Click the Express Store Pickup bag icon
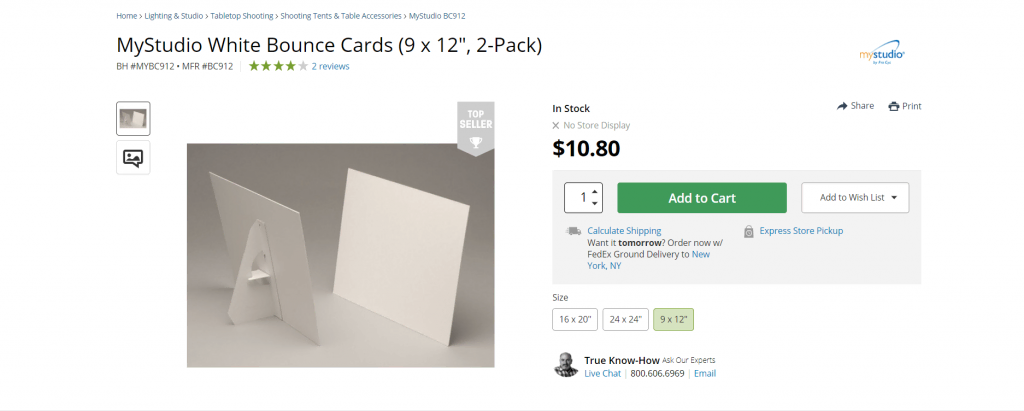The height and width of the screenshot is (411, 1024). click(x=749, y=231)
